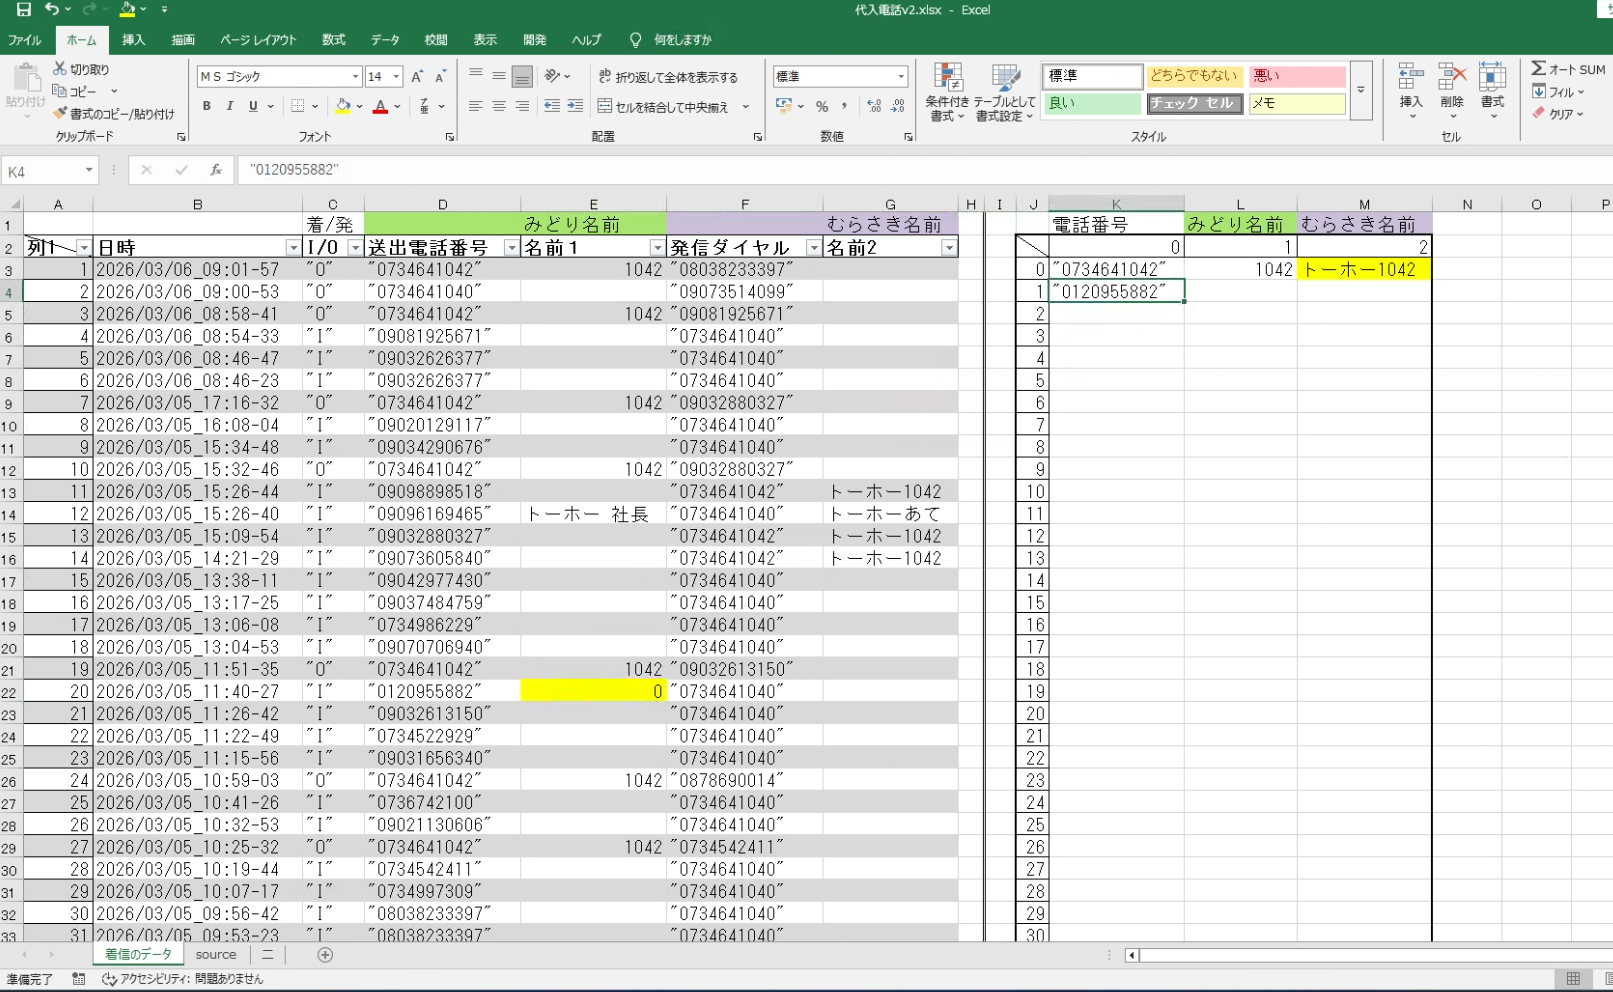Select the yellow highlighted cell E22

[x=592, y=692]
